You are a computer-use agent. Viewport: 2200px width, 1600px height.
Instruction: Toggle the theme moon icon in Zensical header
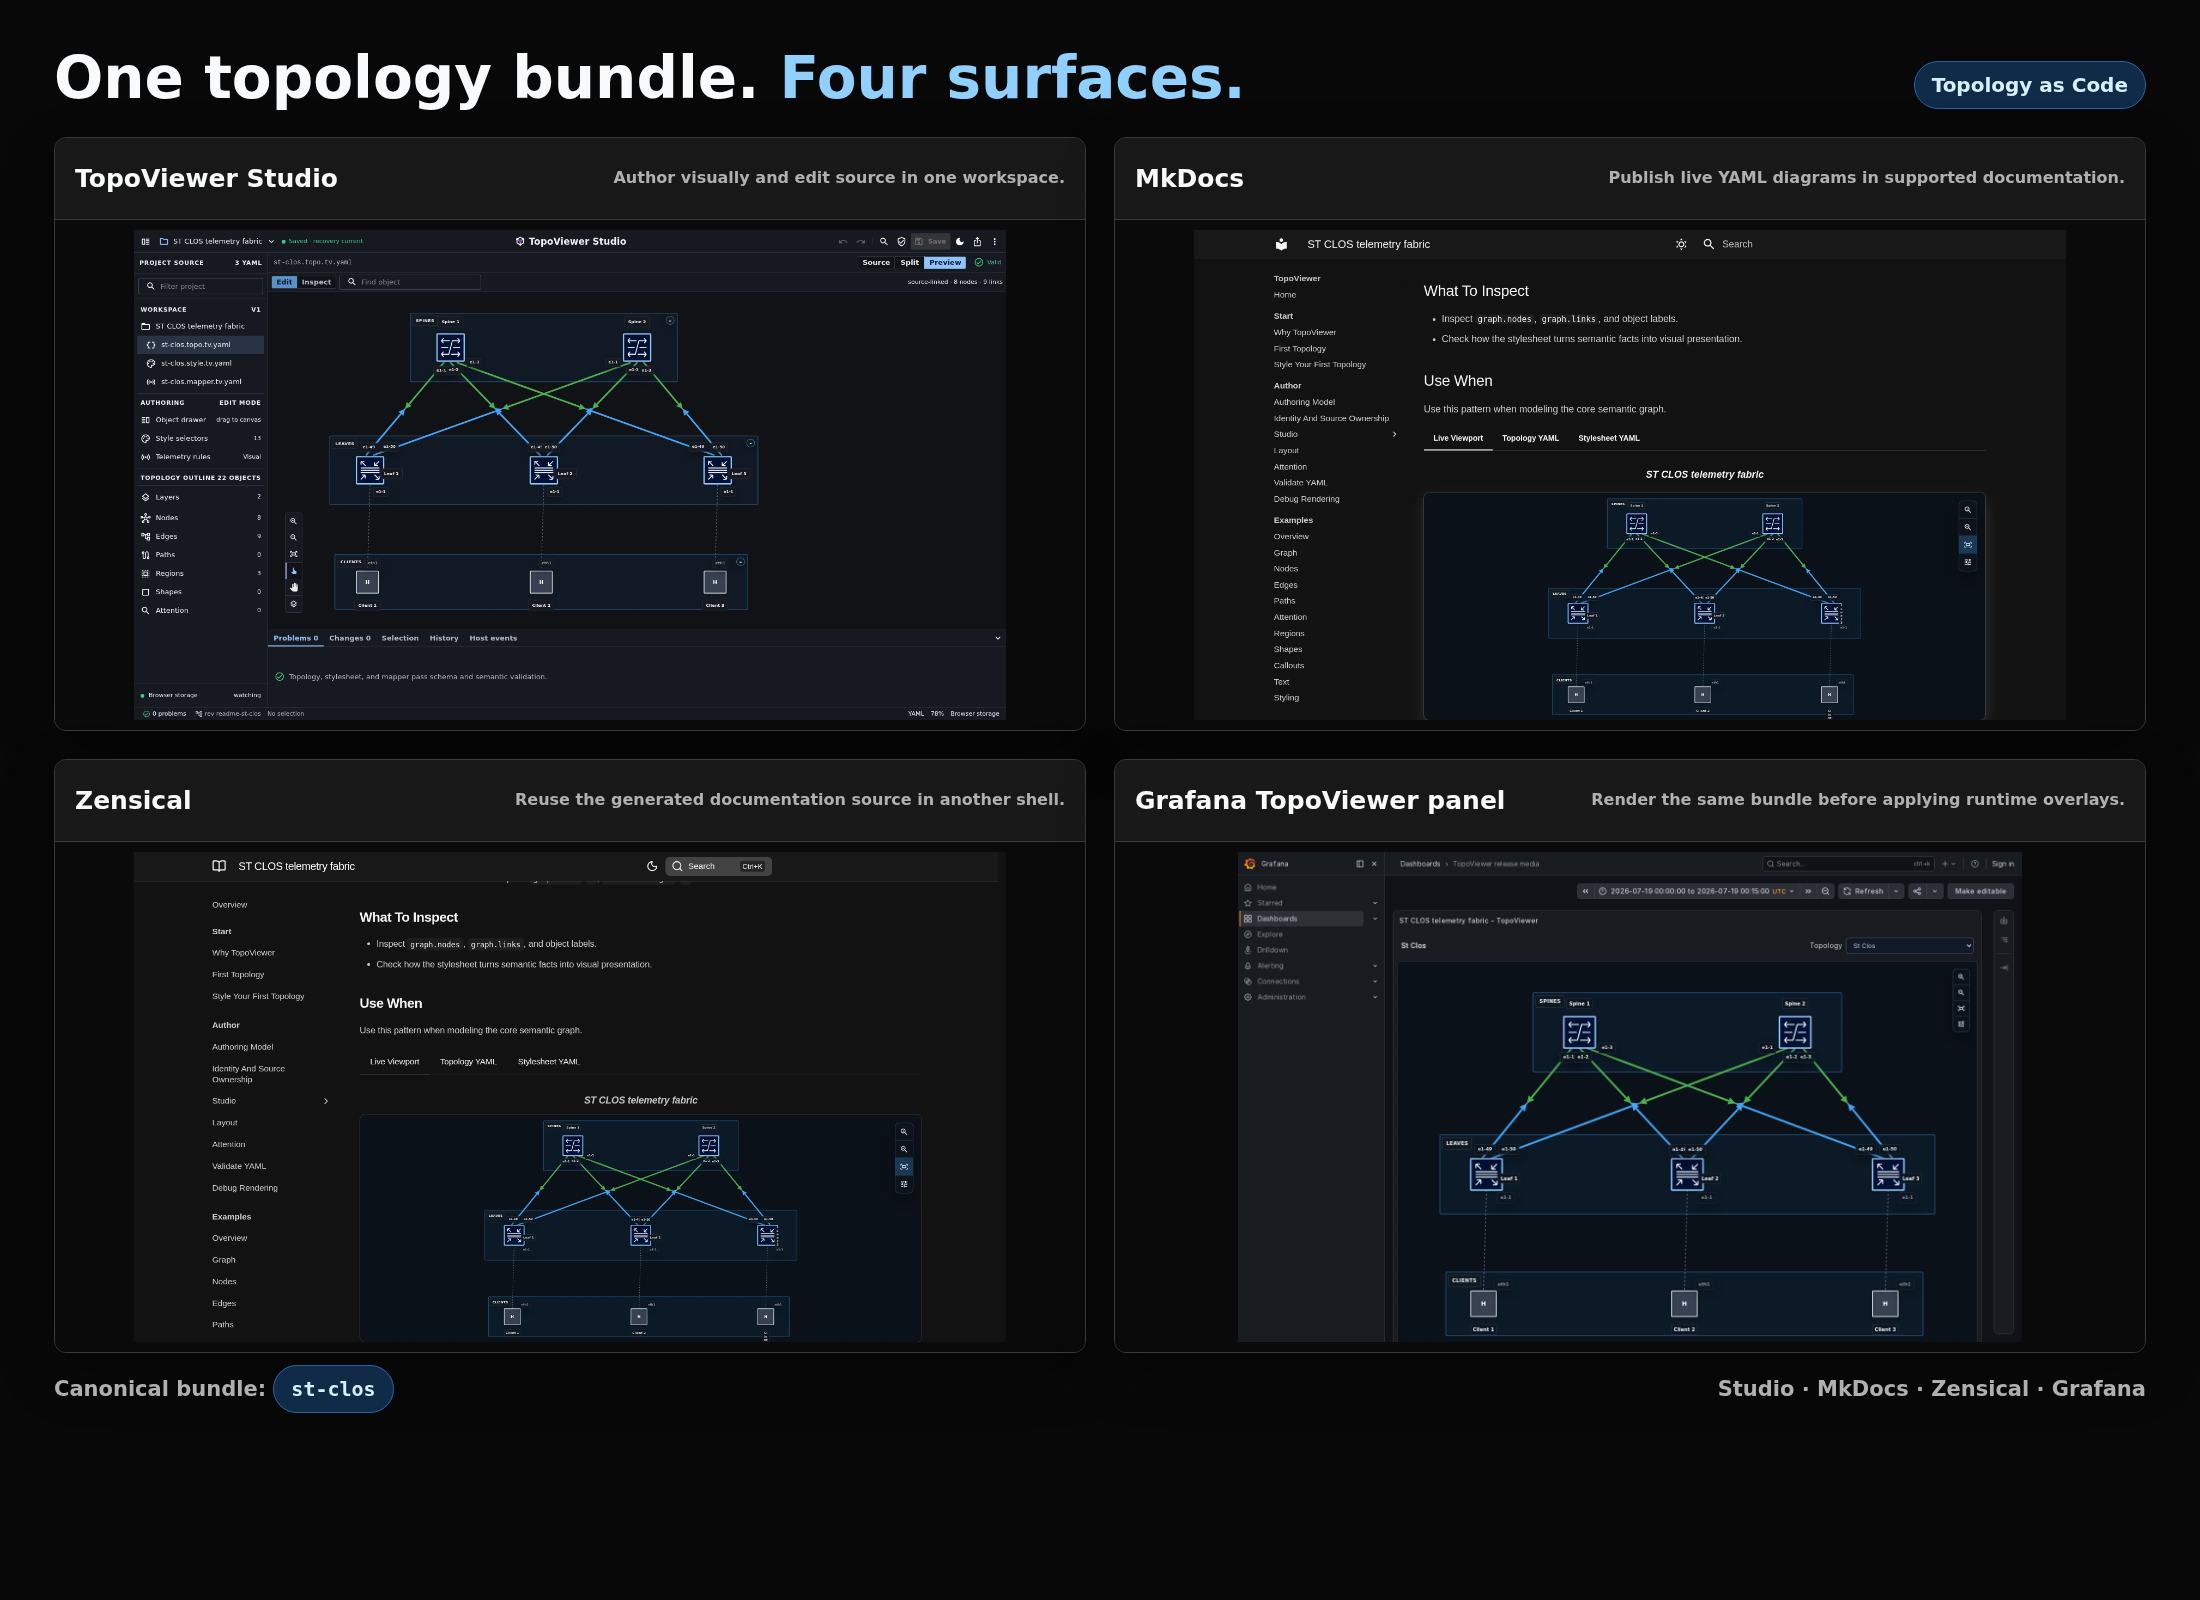point(652,866)
